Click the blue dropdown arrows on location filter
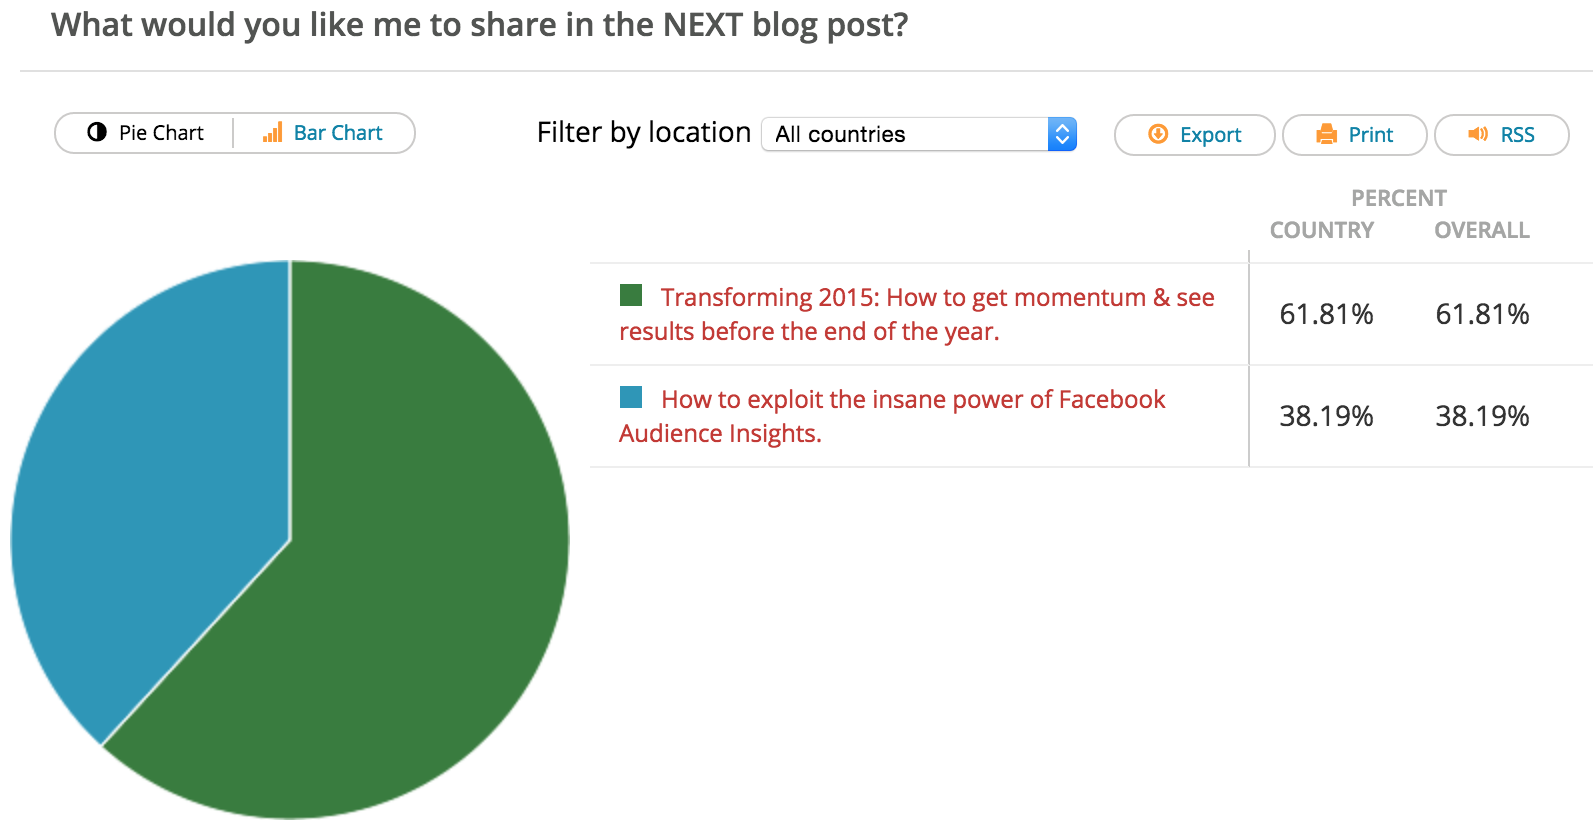This screenshot has height=834, width=1593. point(1062,134)
